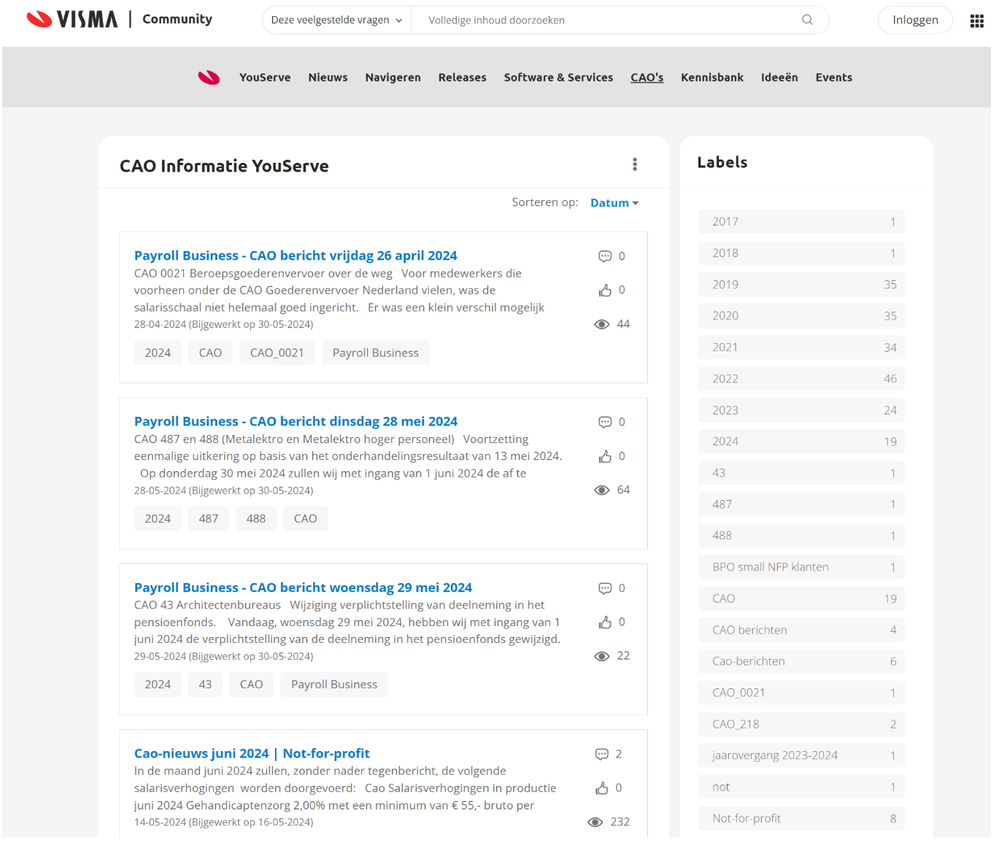Click views eye icon on Cao-nieuws juni post

click(x=595, y=822)
